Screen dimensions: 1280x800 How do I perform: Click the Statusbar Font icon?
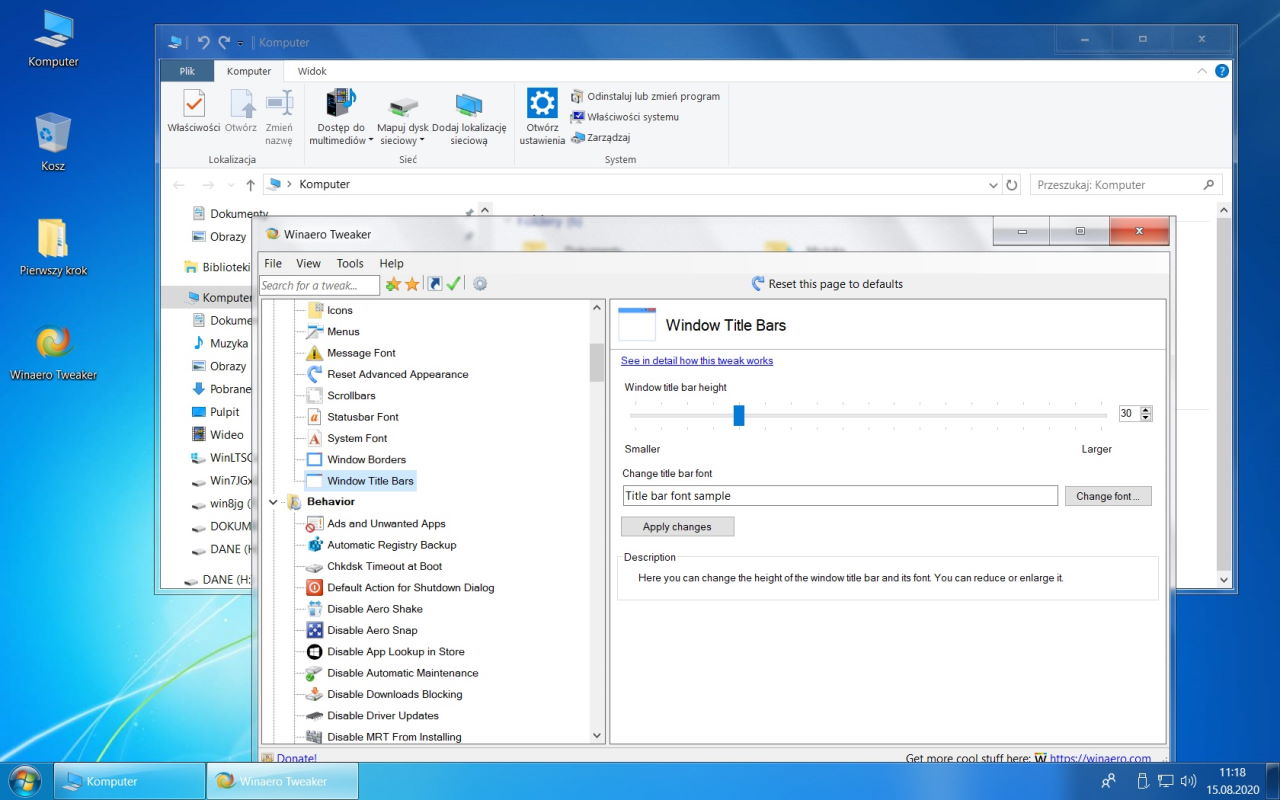[x=315, y=417]
